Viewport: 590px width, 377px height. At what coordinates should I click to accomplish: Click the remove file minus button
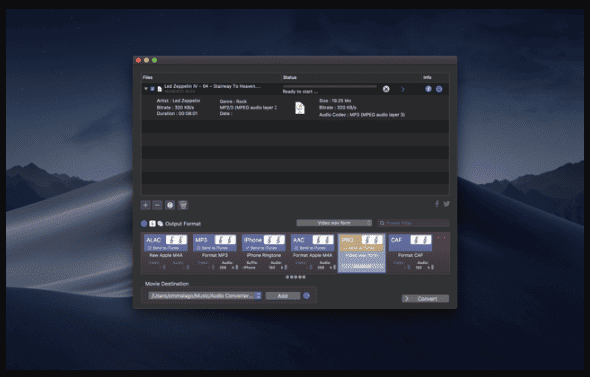coord(158,205)
